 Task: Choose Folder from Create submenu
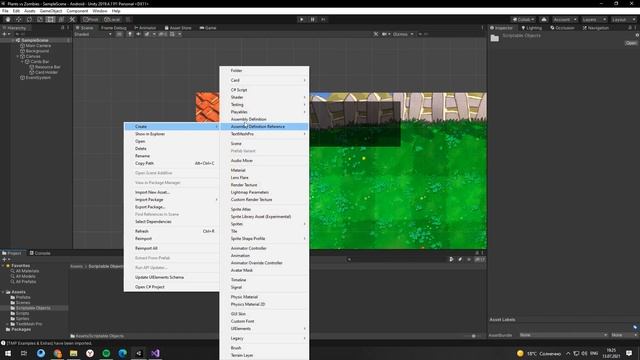(x=264, y=71)
